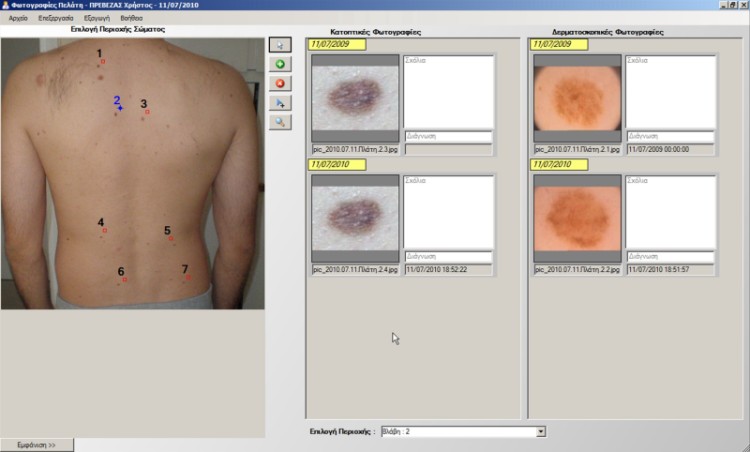750x452 pixels.
Task: Open the 11/07/2009 dermatoscopic photo thumbnail
Action: click(x=573, y=98)
